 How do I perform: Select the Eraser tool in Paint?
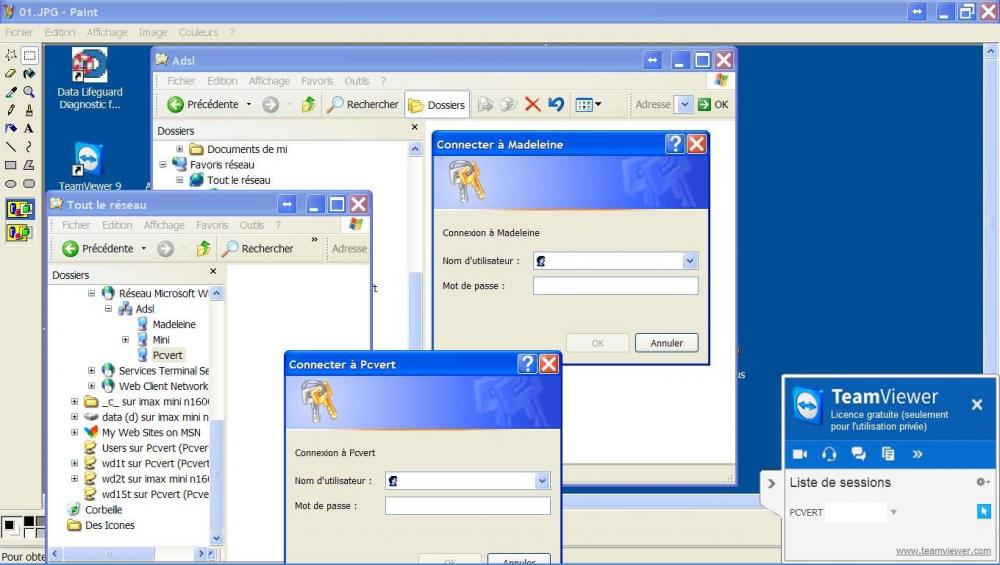[x=11, y=73]
